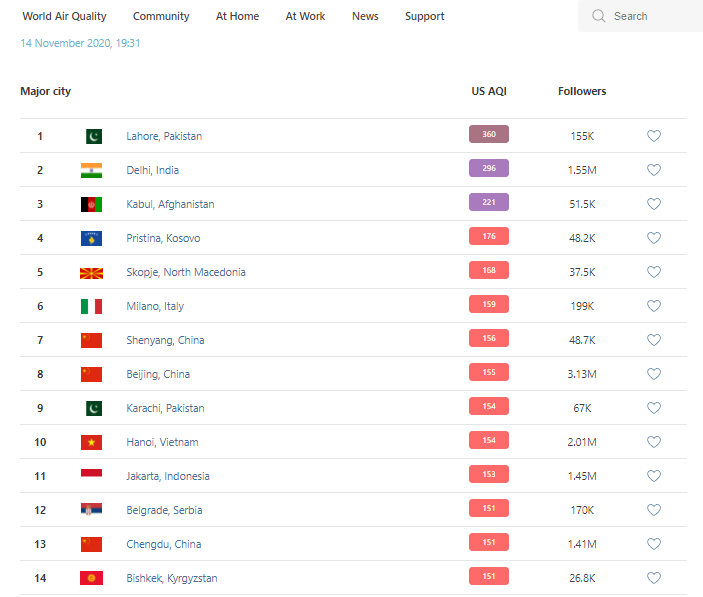This screenshot has height=597, width=703.
Task: Click the Pakistan flag beside Lahore
Action: coord(92,136)
